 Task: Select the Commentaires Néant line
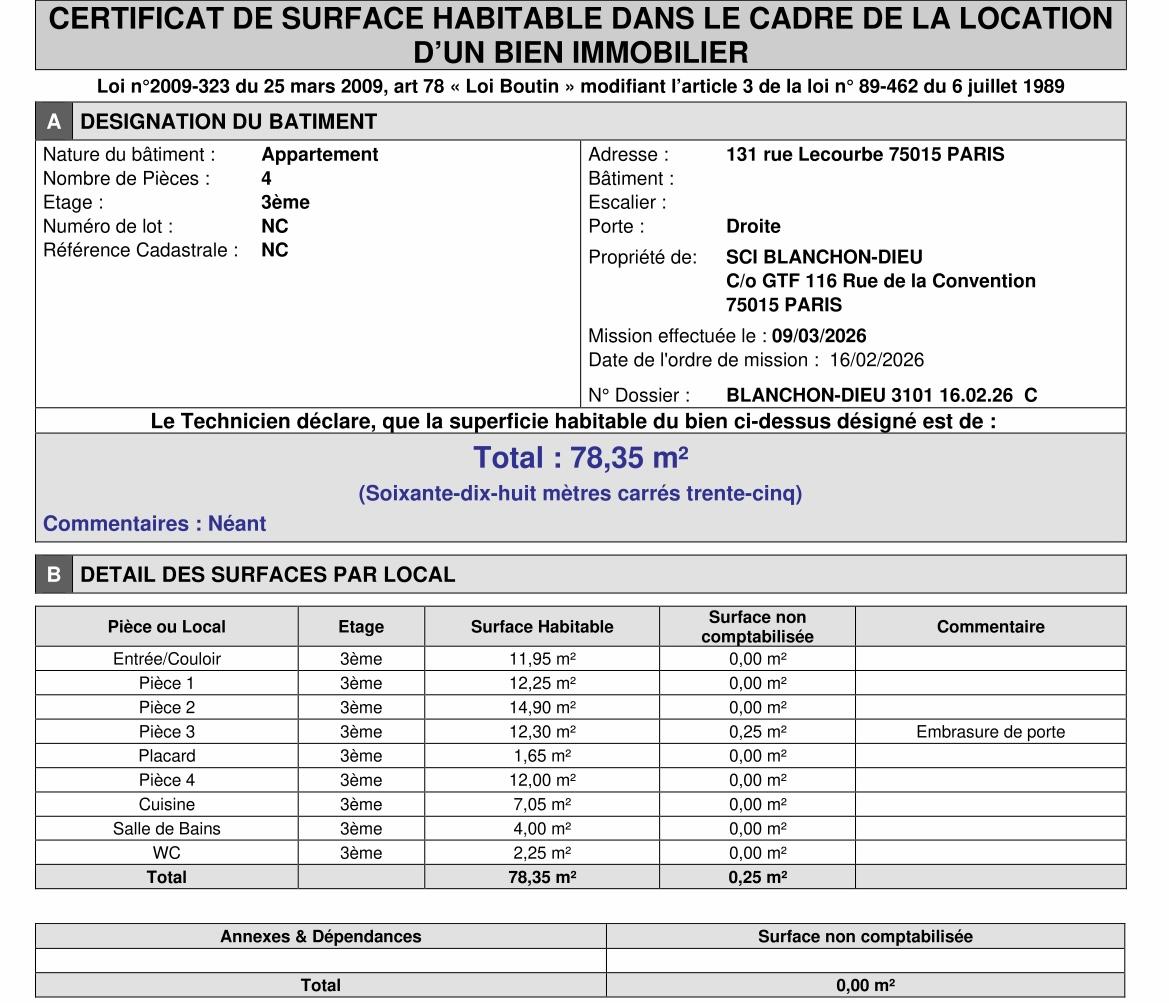(153, 523)
